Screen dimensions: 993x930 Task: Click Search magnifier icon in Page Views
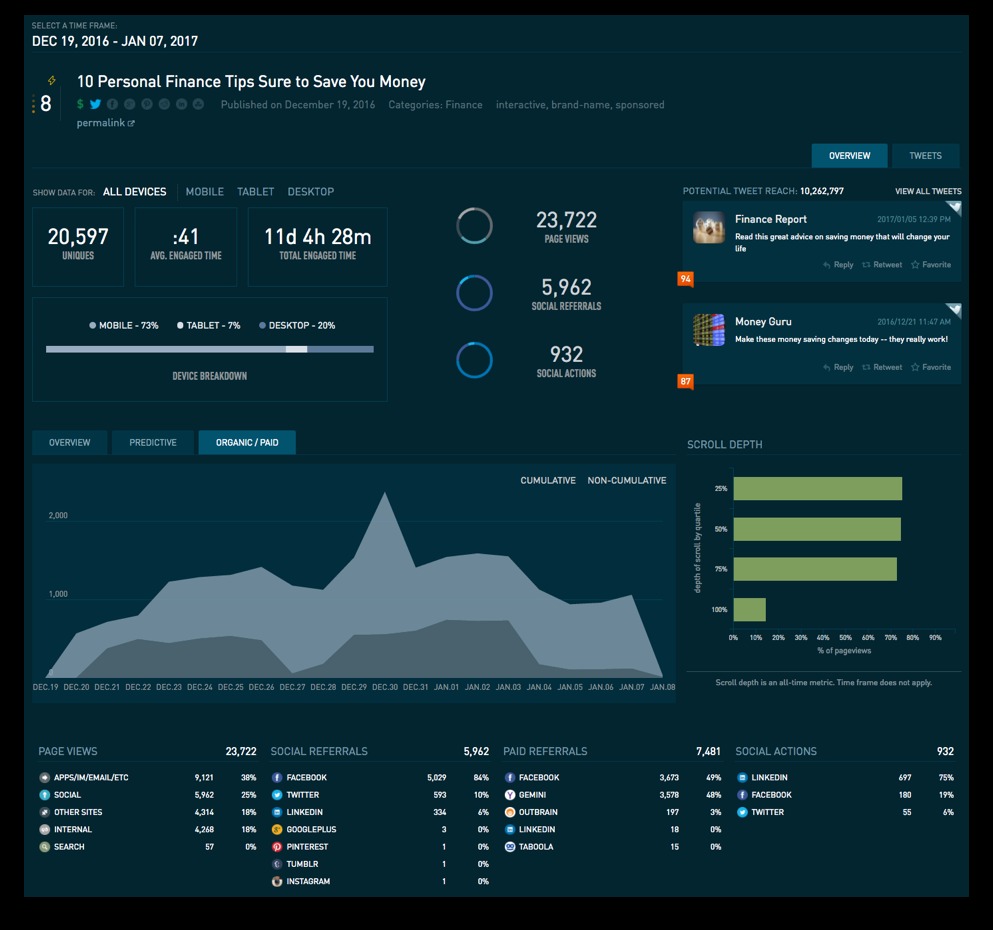44,847
